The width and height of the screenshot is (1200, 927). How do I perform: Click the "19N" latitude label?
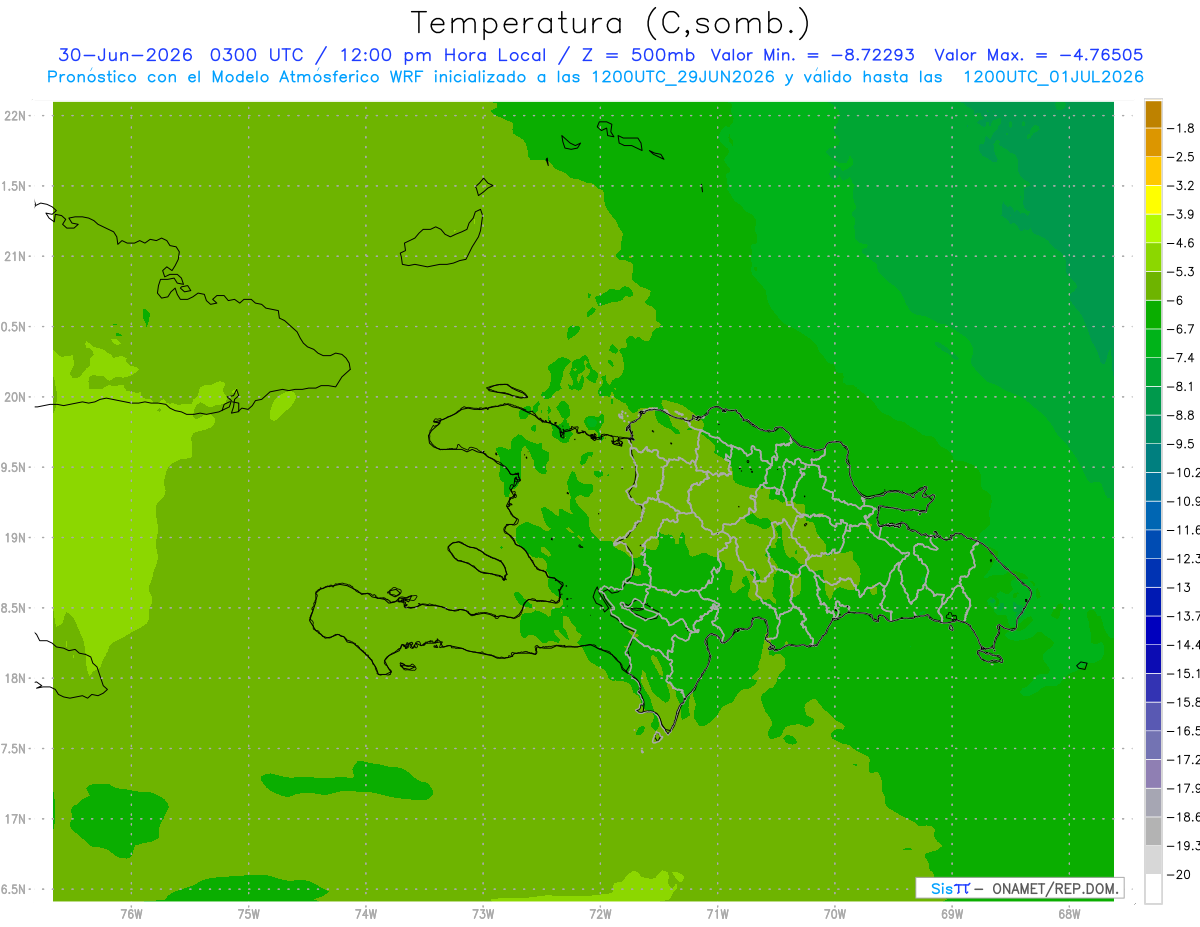point(15,538)
